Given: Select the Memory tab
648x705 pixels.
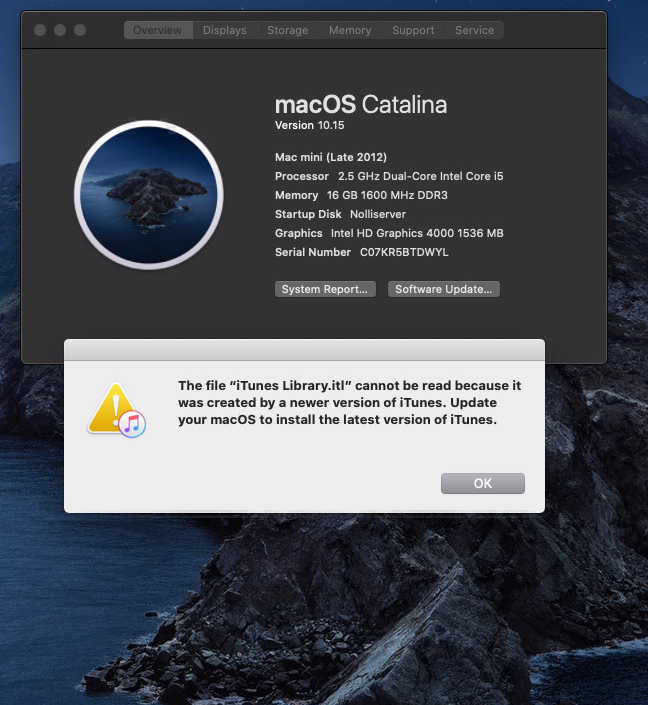Looking at the screenshot, I should (x=350, y=30).
